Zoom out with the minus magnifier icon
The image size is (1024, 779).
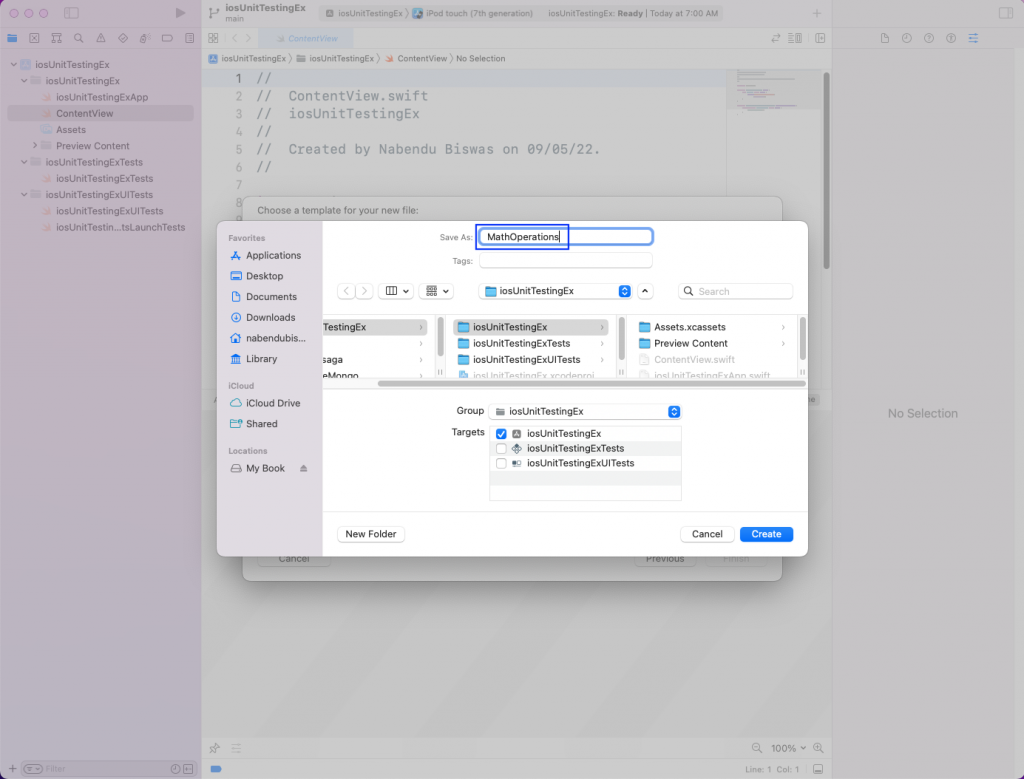click(756, 748)
